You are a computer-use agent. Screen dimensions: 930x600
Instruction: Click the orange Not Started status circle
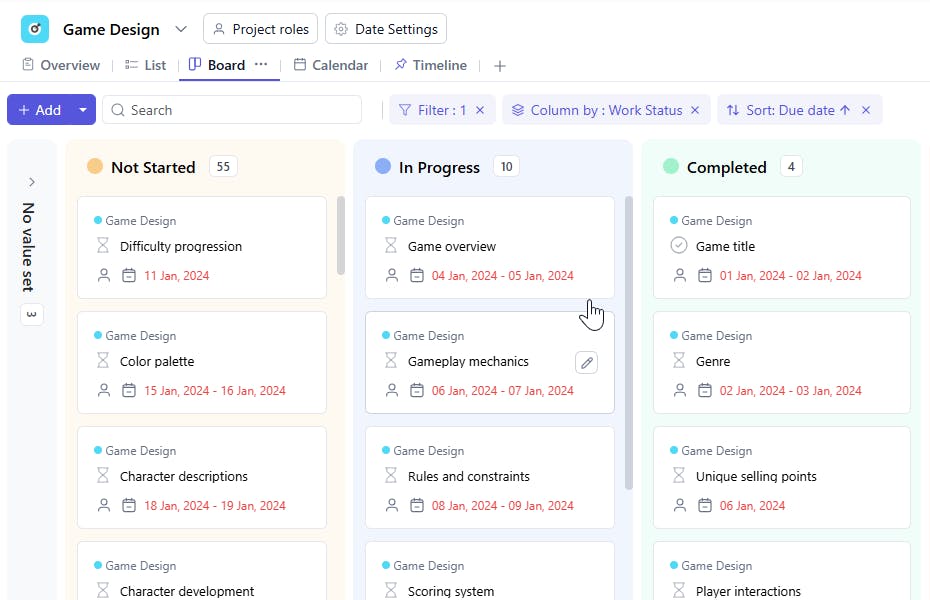point(95,167)
